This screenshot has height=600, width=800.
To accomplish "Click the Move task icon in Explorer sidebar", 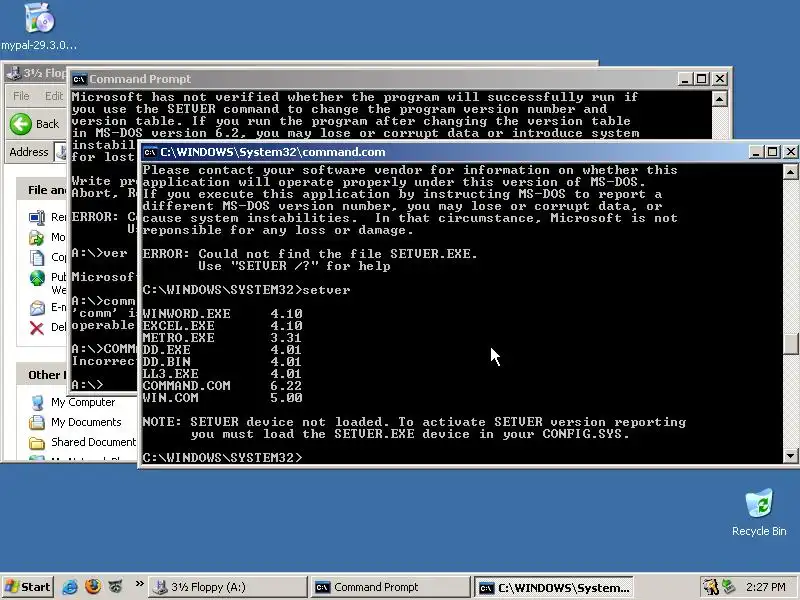I will (37, 237).
